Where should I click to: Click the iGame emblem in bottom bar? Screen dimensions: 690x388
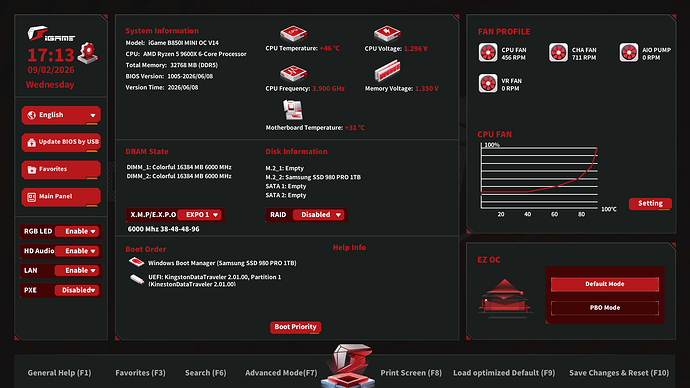tap(349, 365)
